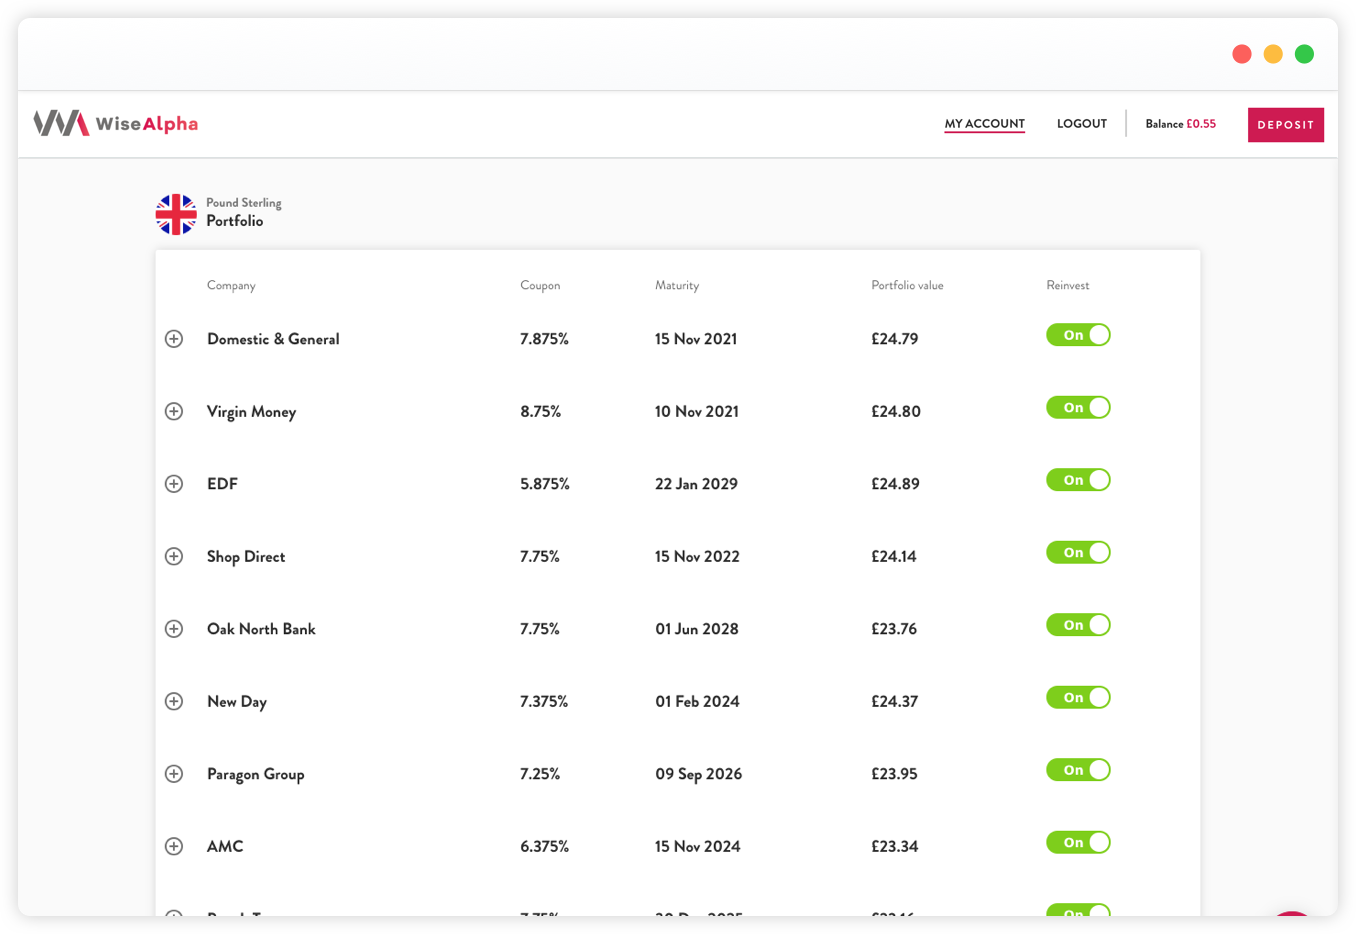This screenshot has width=1356, height=934.
Task: Disable reinvest for Oak North Bank
Action: [1078, 625]
